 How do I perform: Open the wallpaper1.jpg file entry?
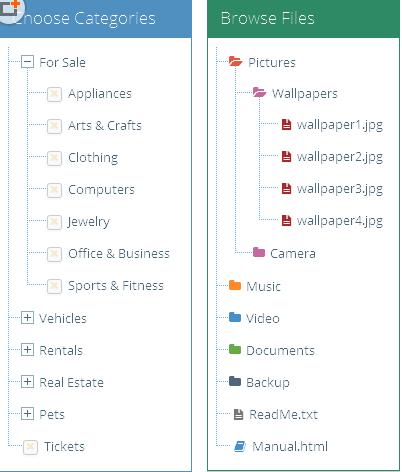[340, 125]
